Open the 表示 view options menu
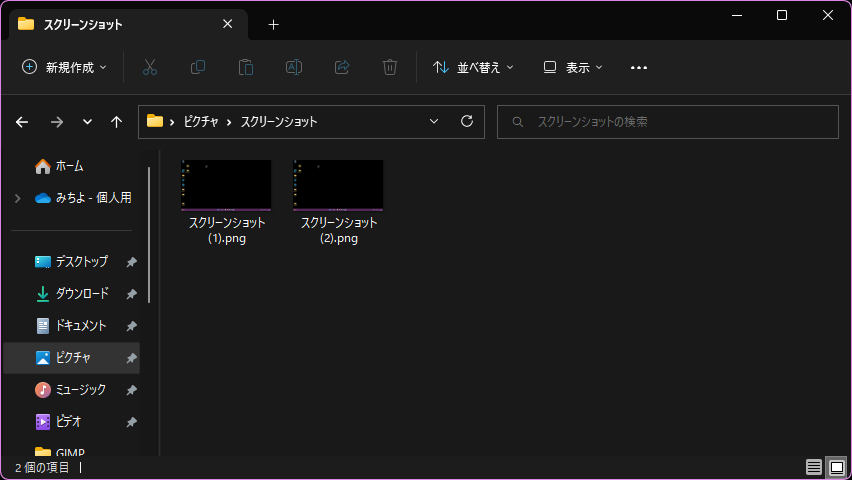Image resolution: width=852 pixels, height=480 pixels. click(x=573, y=67)
